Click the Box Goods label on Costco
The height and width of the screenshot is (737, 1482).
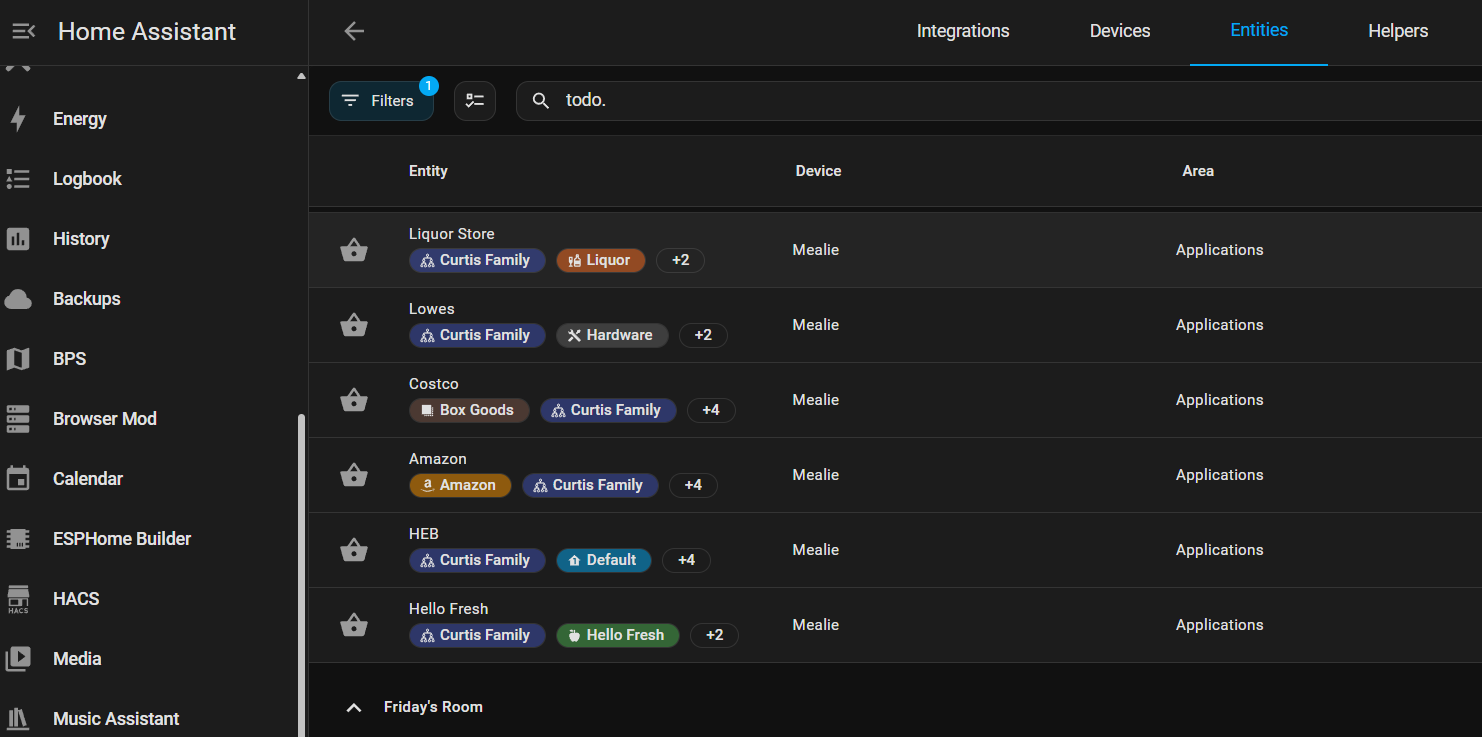[x=469, y=410]
